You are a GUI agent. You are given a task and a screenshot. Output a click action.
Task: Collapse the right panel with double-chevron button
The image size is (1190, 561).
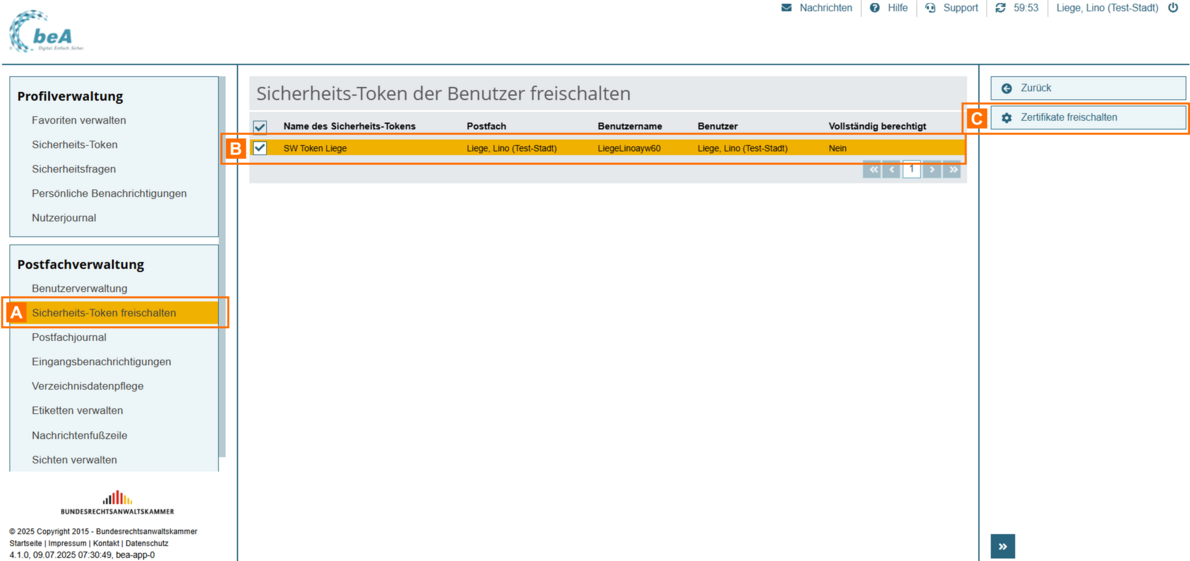(x=1002, y=546)
